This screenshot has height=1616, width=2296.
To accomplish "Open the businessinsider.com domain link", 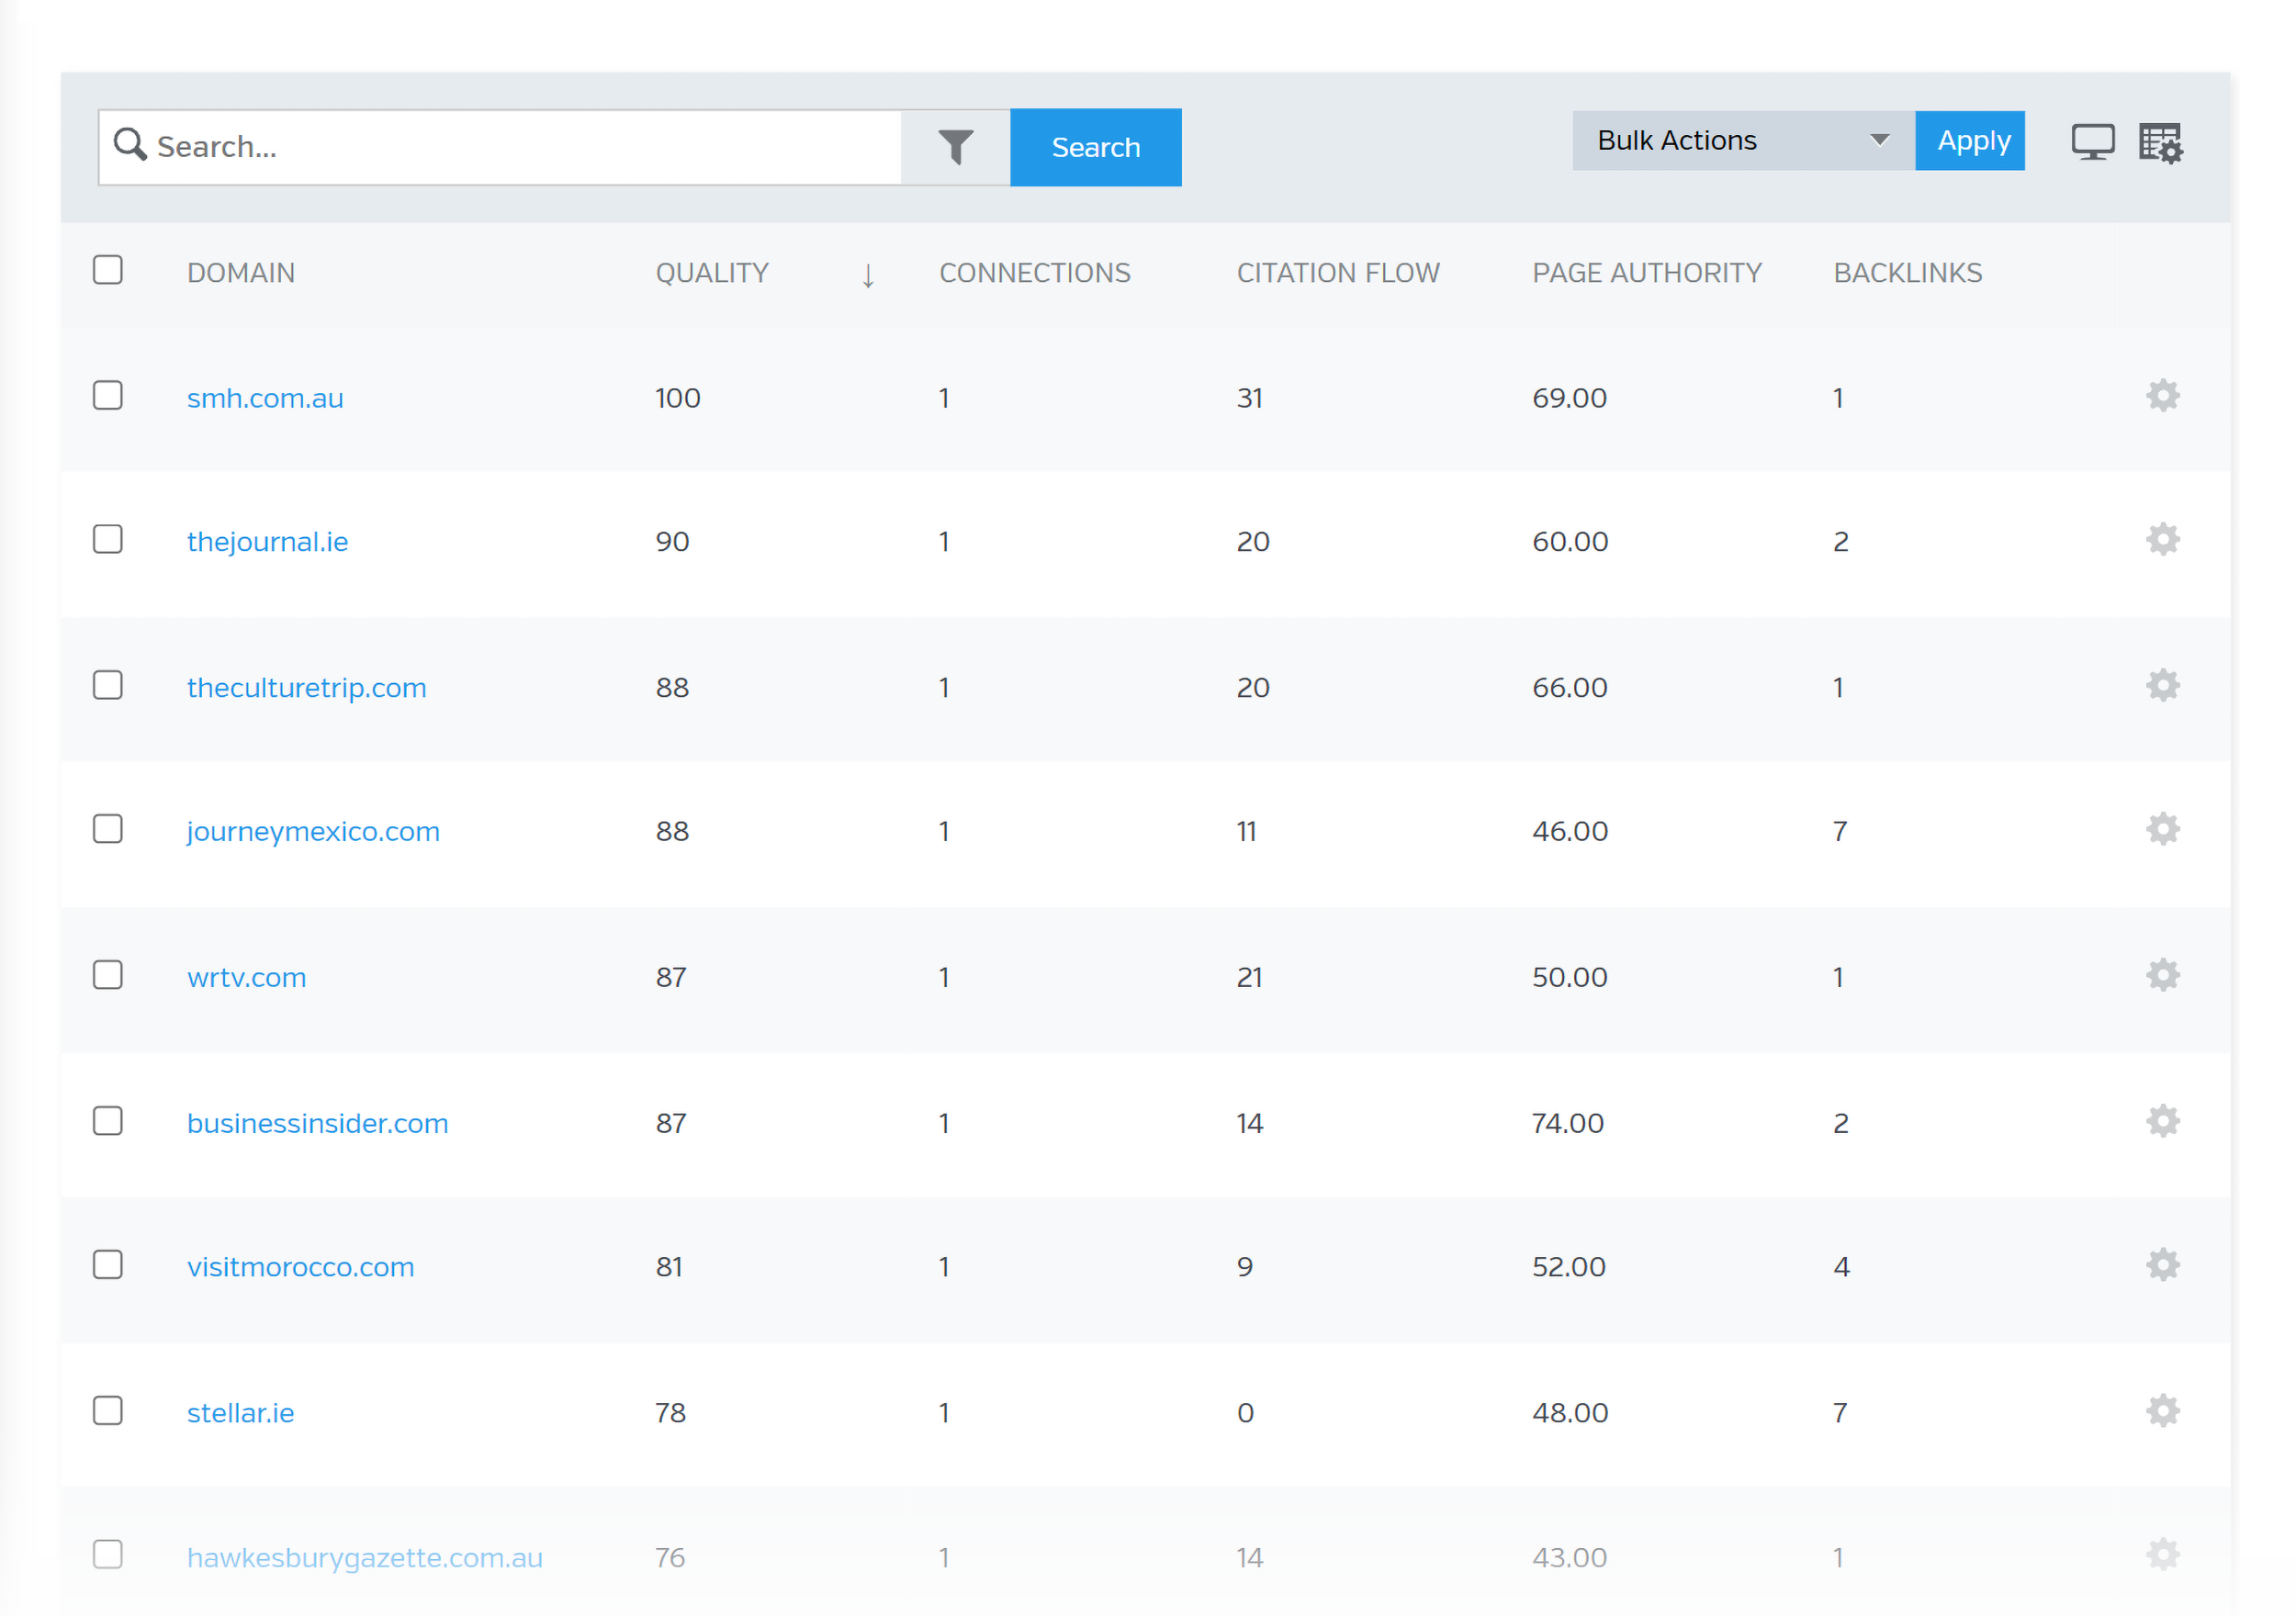I will 318,1124.
